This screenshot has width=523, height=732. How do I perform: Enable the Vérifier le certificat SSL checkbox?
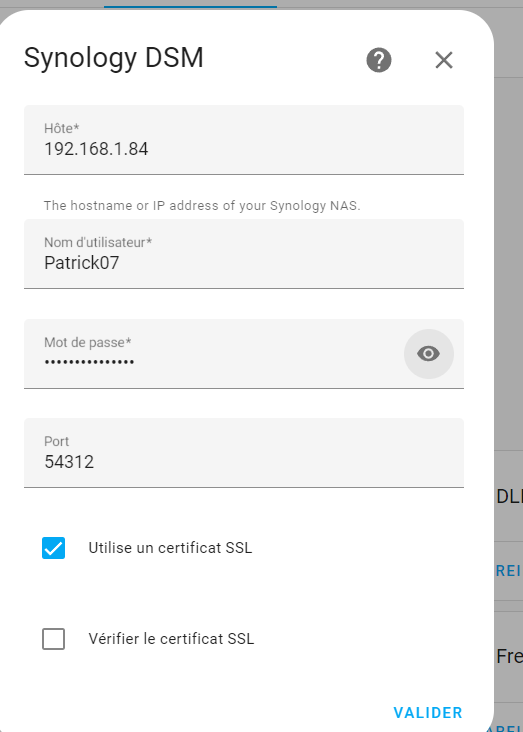54,639
